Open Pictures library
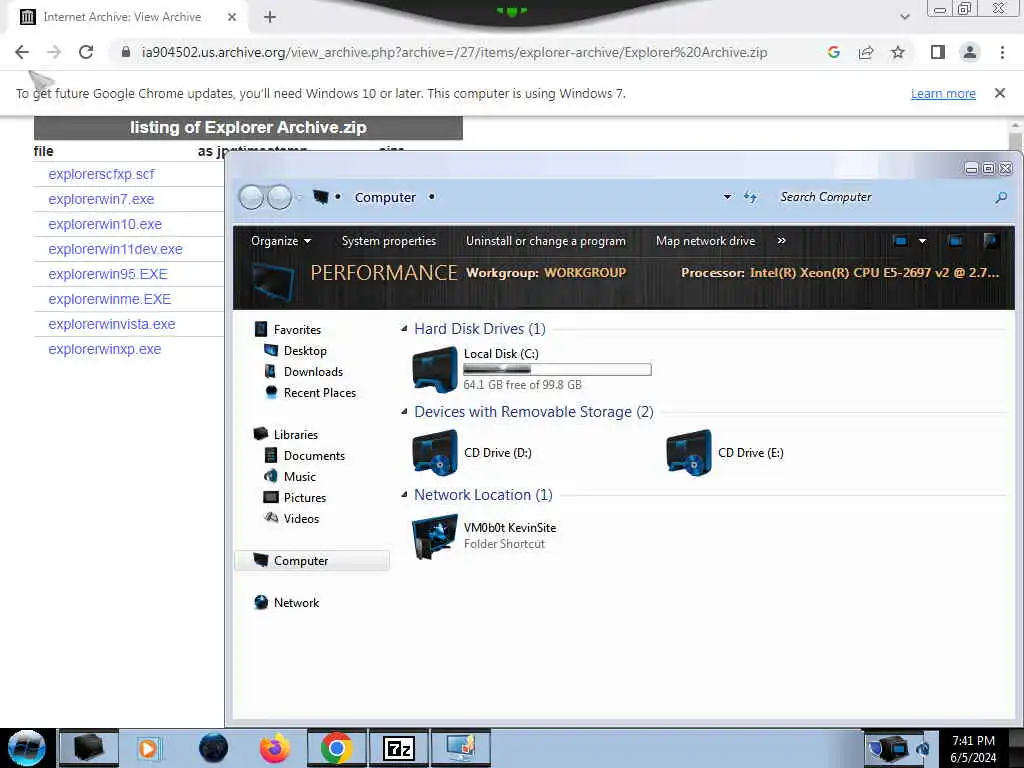This screenshot has width=1024, height=768. tap(305, 498)
